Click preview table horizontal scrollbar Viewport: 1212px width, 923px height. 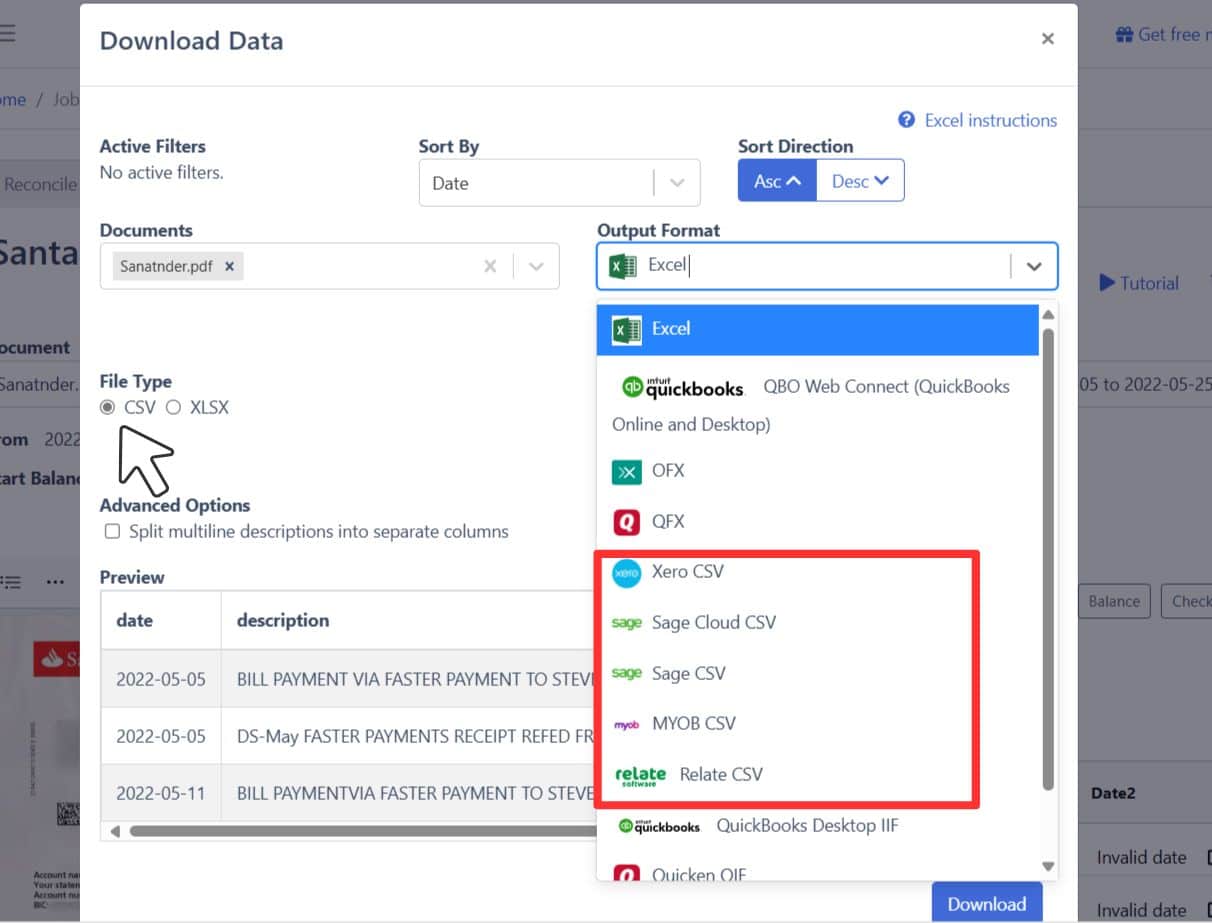pyautogui.click(x=362, y=831)
